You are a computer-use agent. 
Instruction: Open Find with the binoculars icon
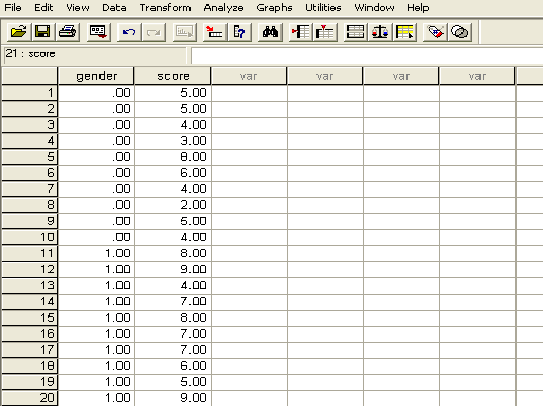pos(270,32)
